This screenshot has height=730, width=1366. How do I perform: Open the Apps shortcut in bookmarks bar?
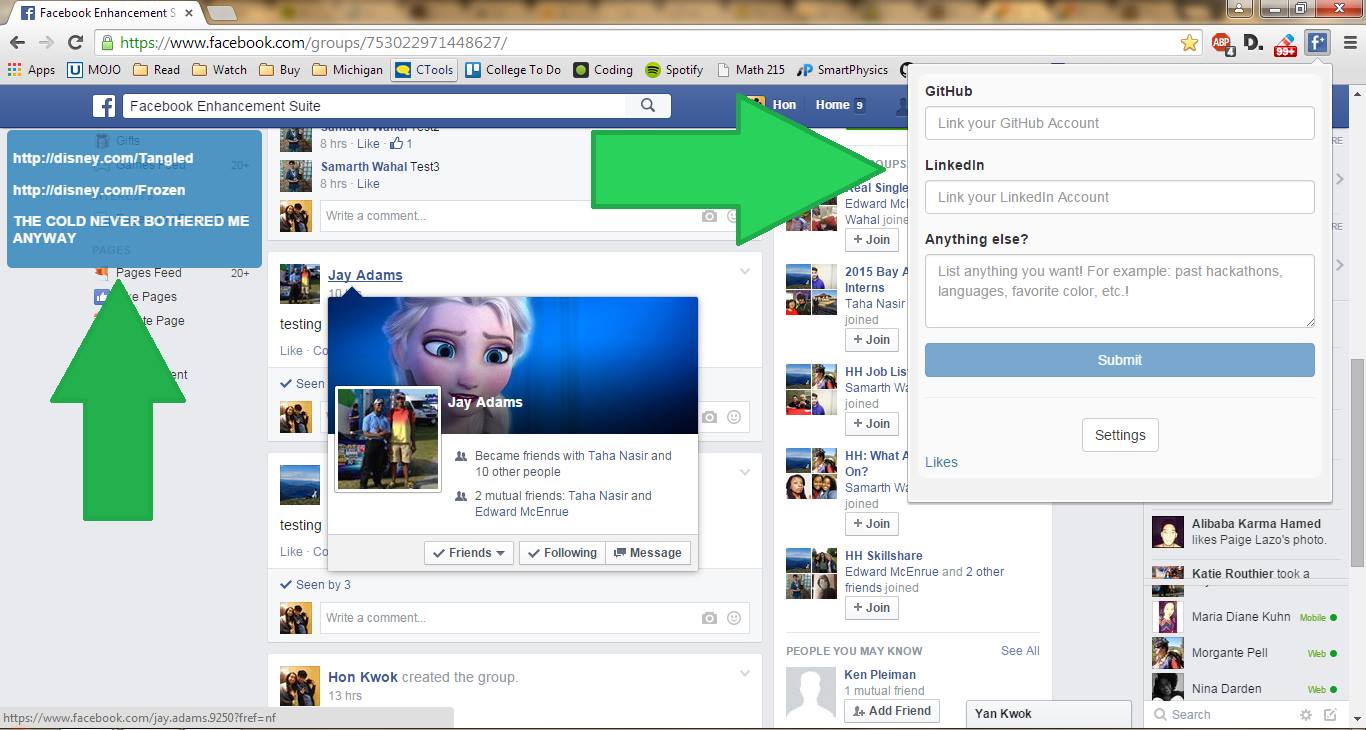[x=31, y=70]
